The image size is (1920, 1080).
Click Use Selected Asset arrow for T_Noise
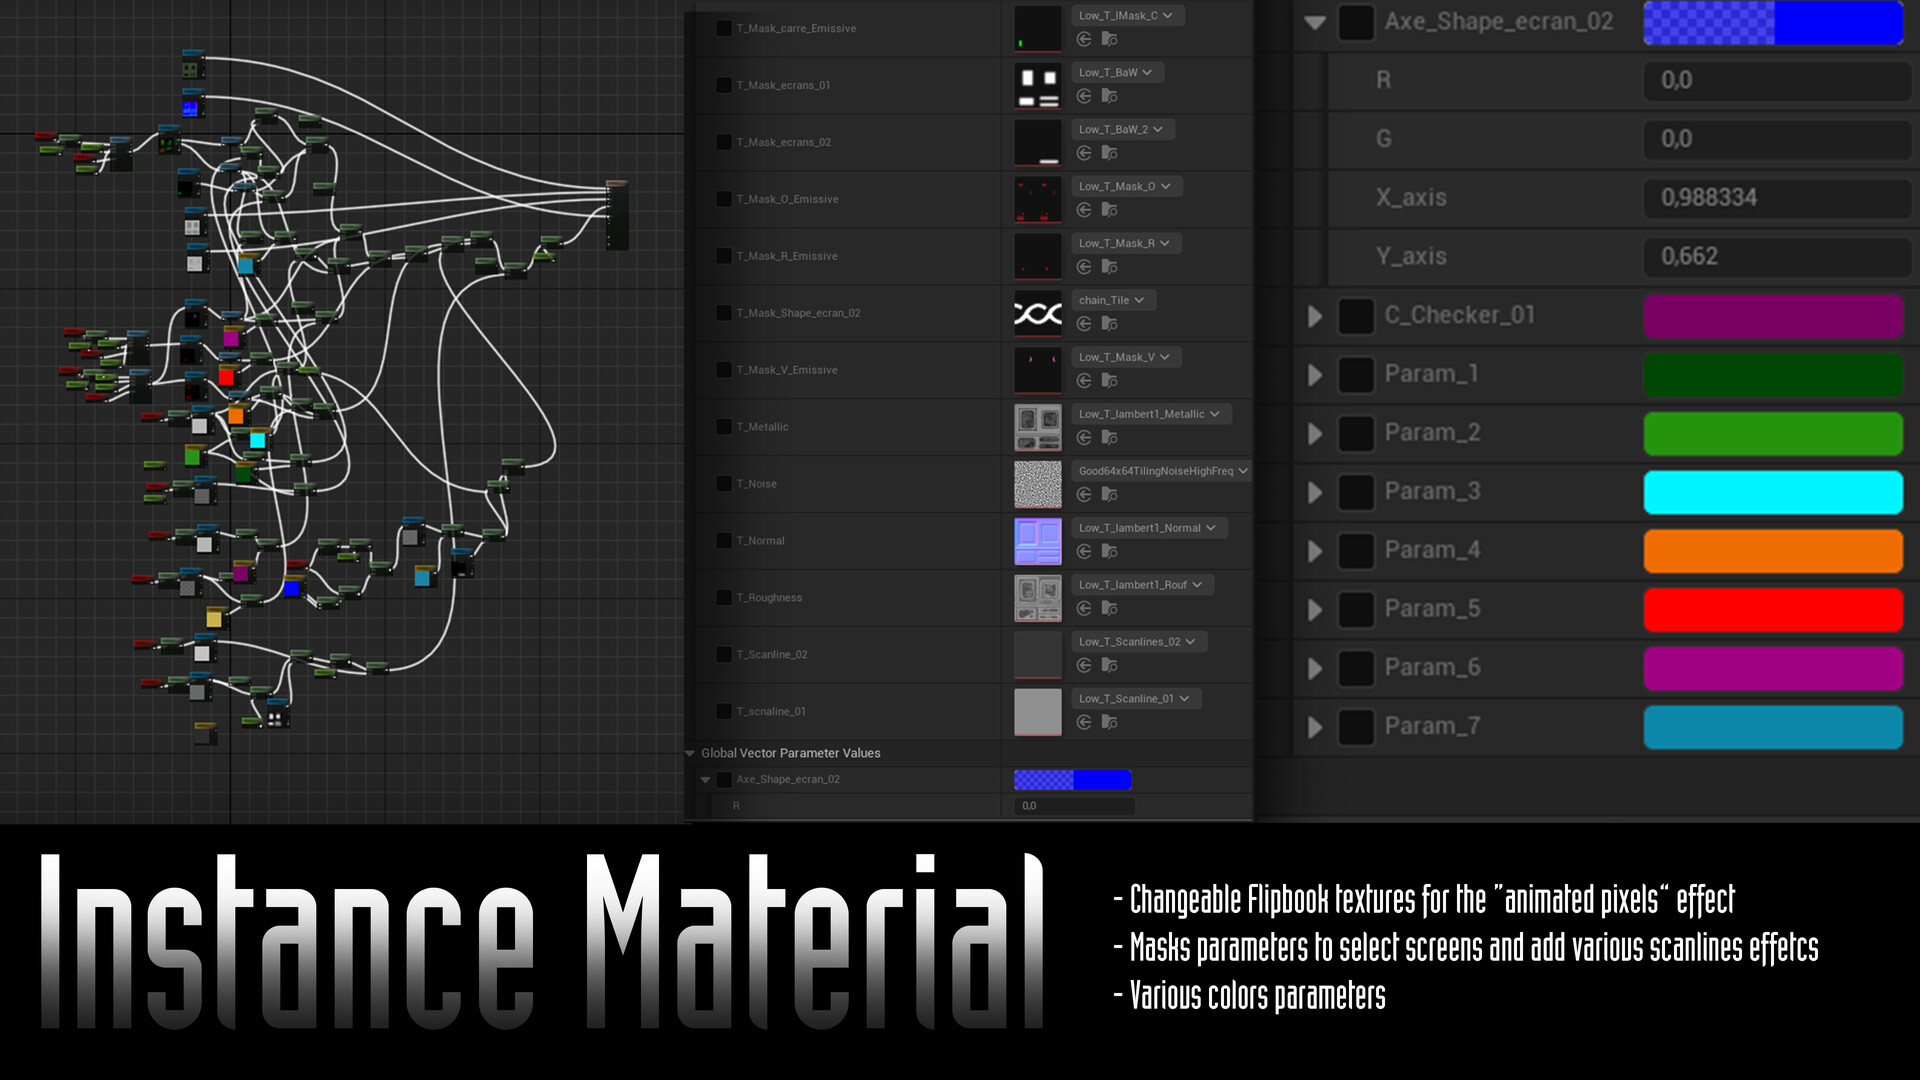(x=1084, y=495)
